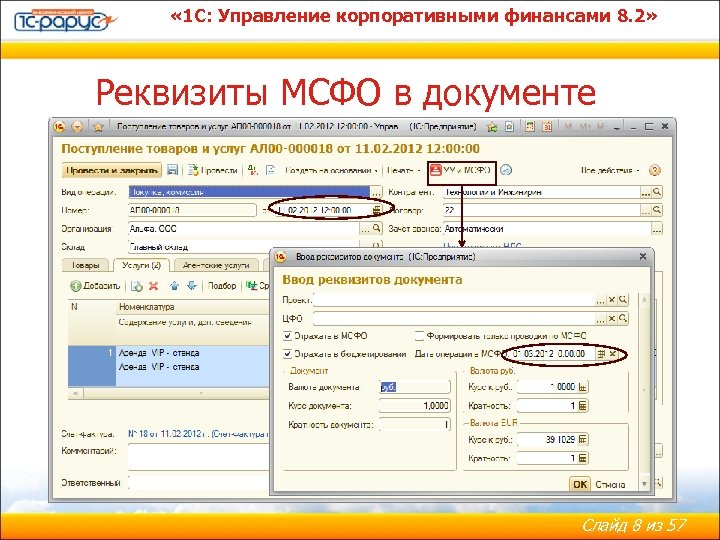Open the calculator for Валюта руб. Курс к руб.
Screen dimensions: 720x540
tap(582, 387)
